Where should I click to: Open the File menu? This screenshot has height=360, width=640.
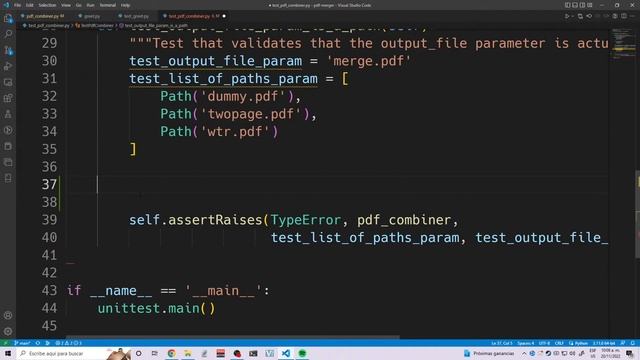(17, 5)
